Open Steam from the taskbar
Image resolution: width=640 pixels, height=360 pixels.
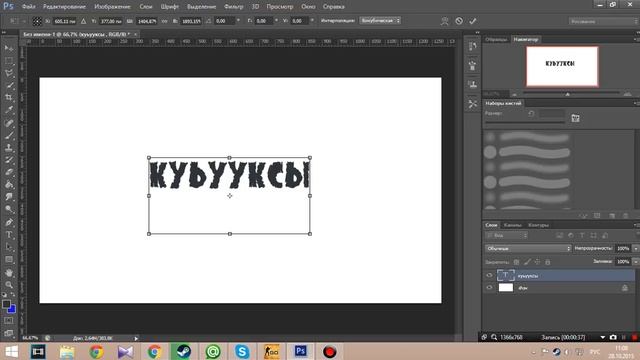(x=183, y=351)
